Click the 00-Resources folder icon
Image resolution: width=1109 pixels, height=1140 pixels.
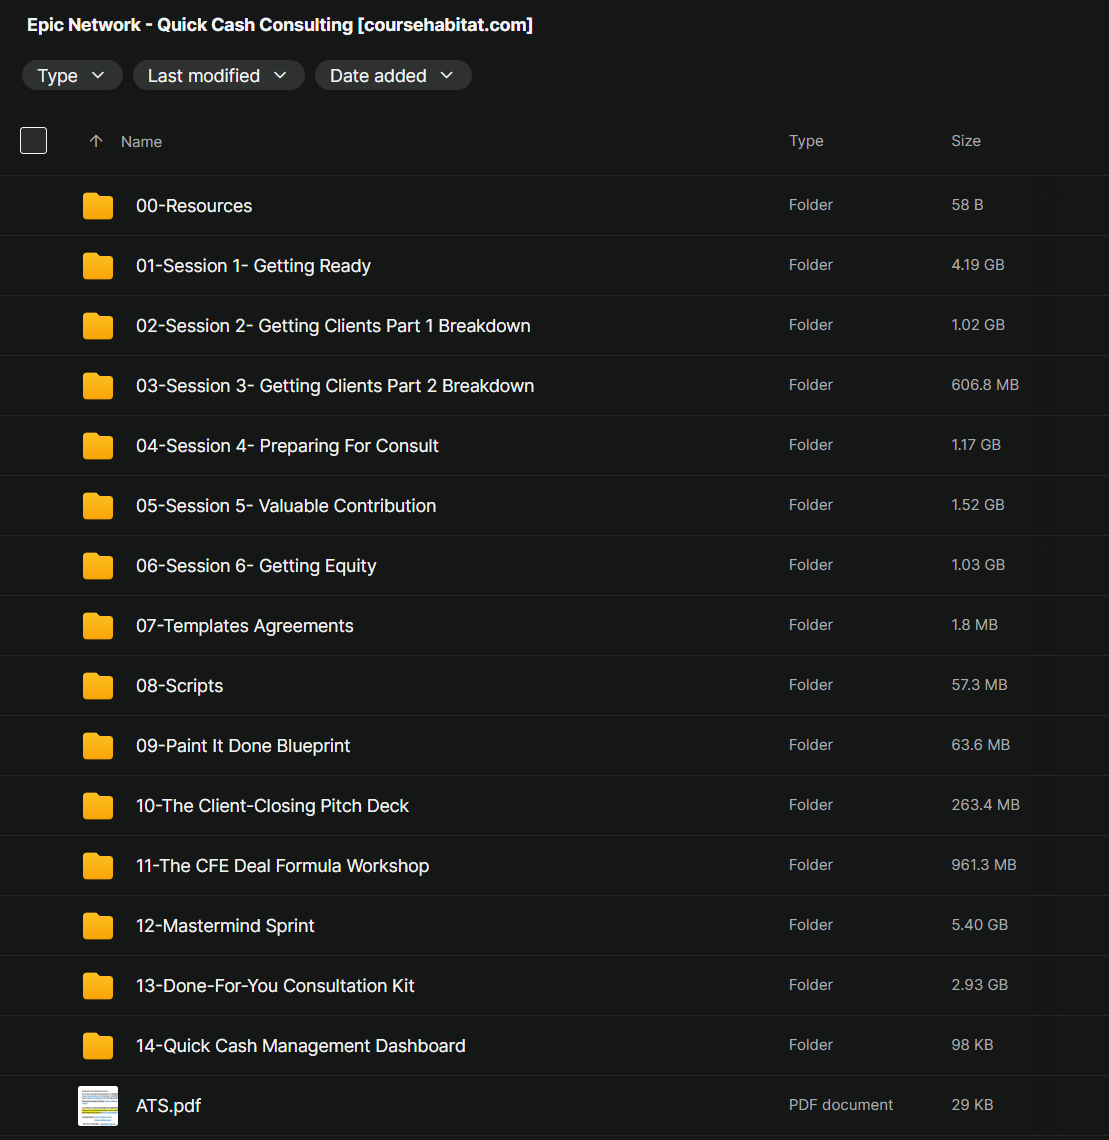(98, 206)
